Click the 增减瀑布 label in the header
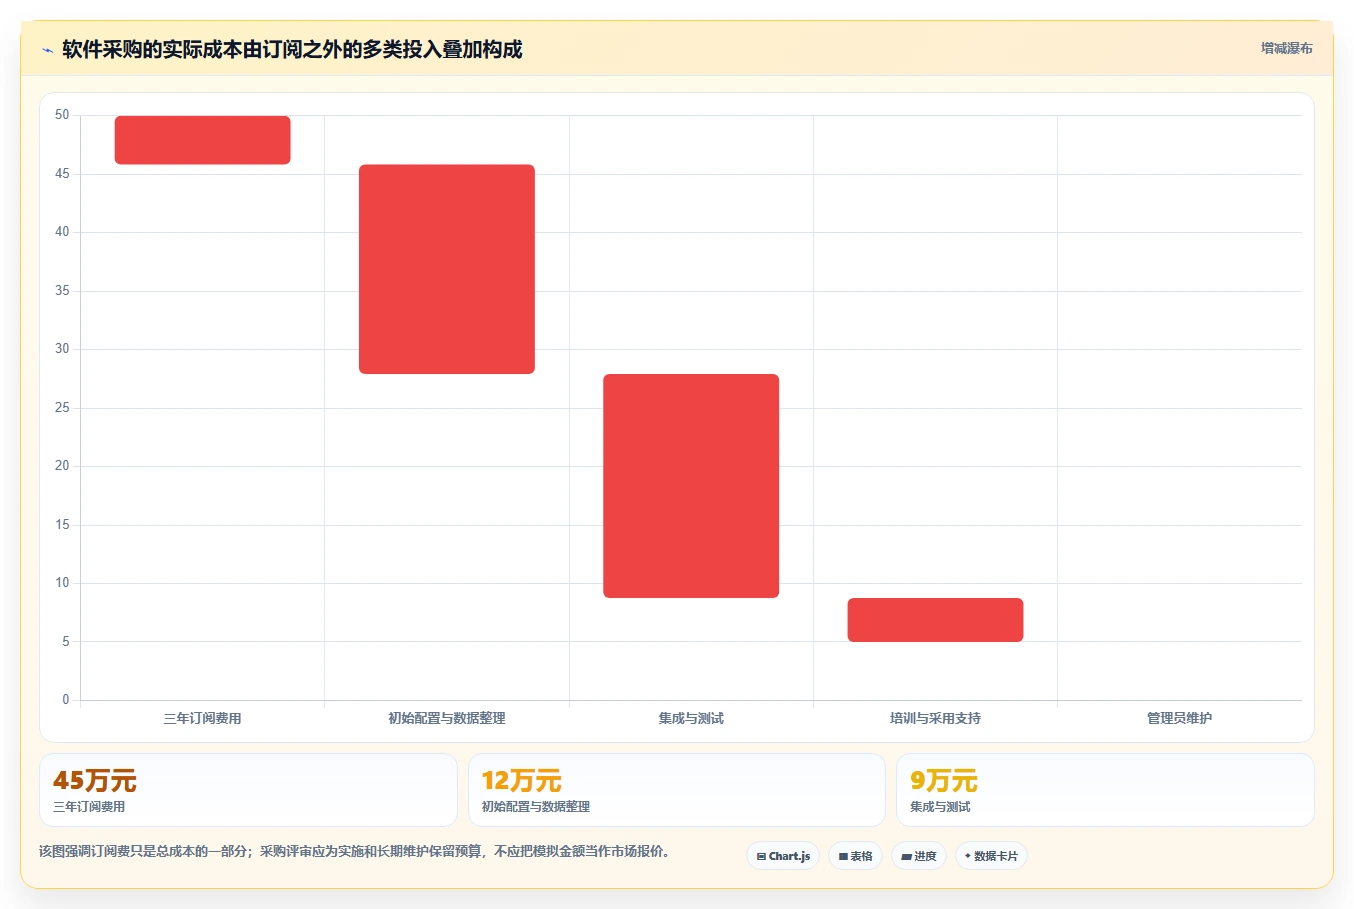Image resolution: width=1354 pixels, height=909 pixels. tap(1286, 48)
